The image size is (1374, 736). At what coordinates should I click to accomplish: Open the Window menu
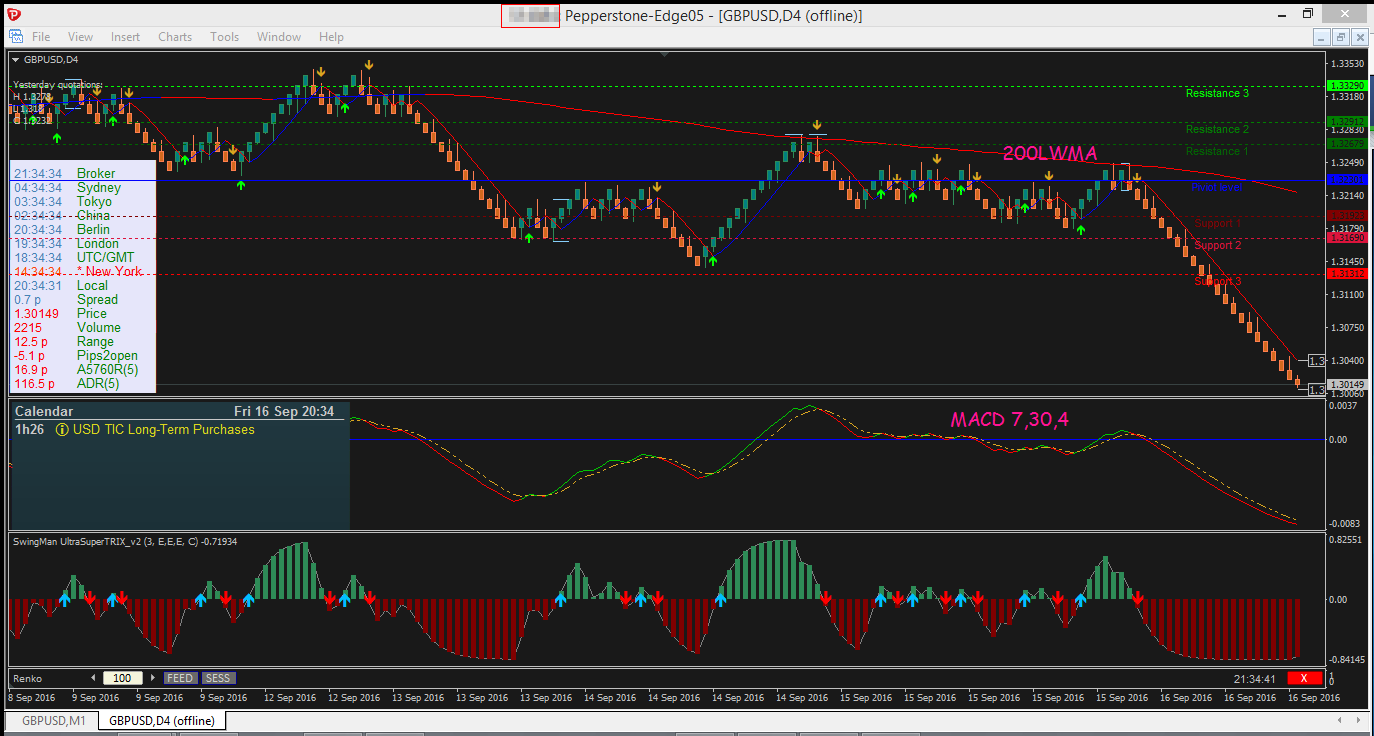pos(279,37)
